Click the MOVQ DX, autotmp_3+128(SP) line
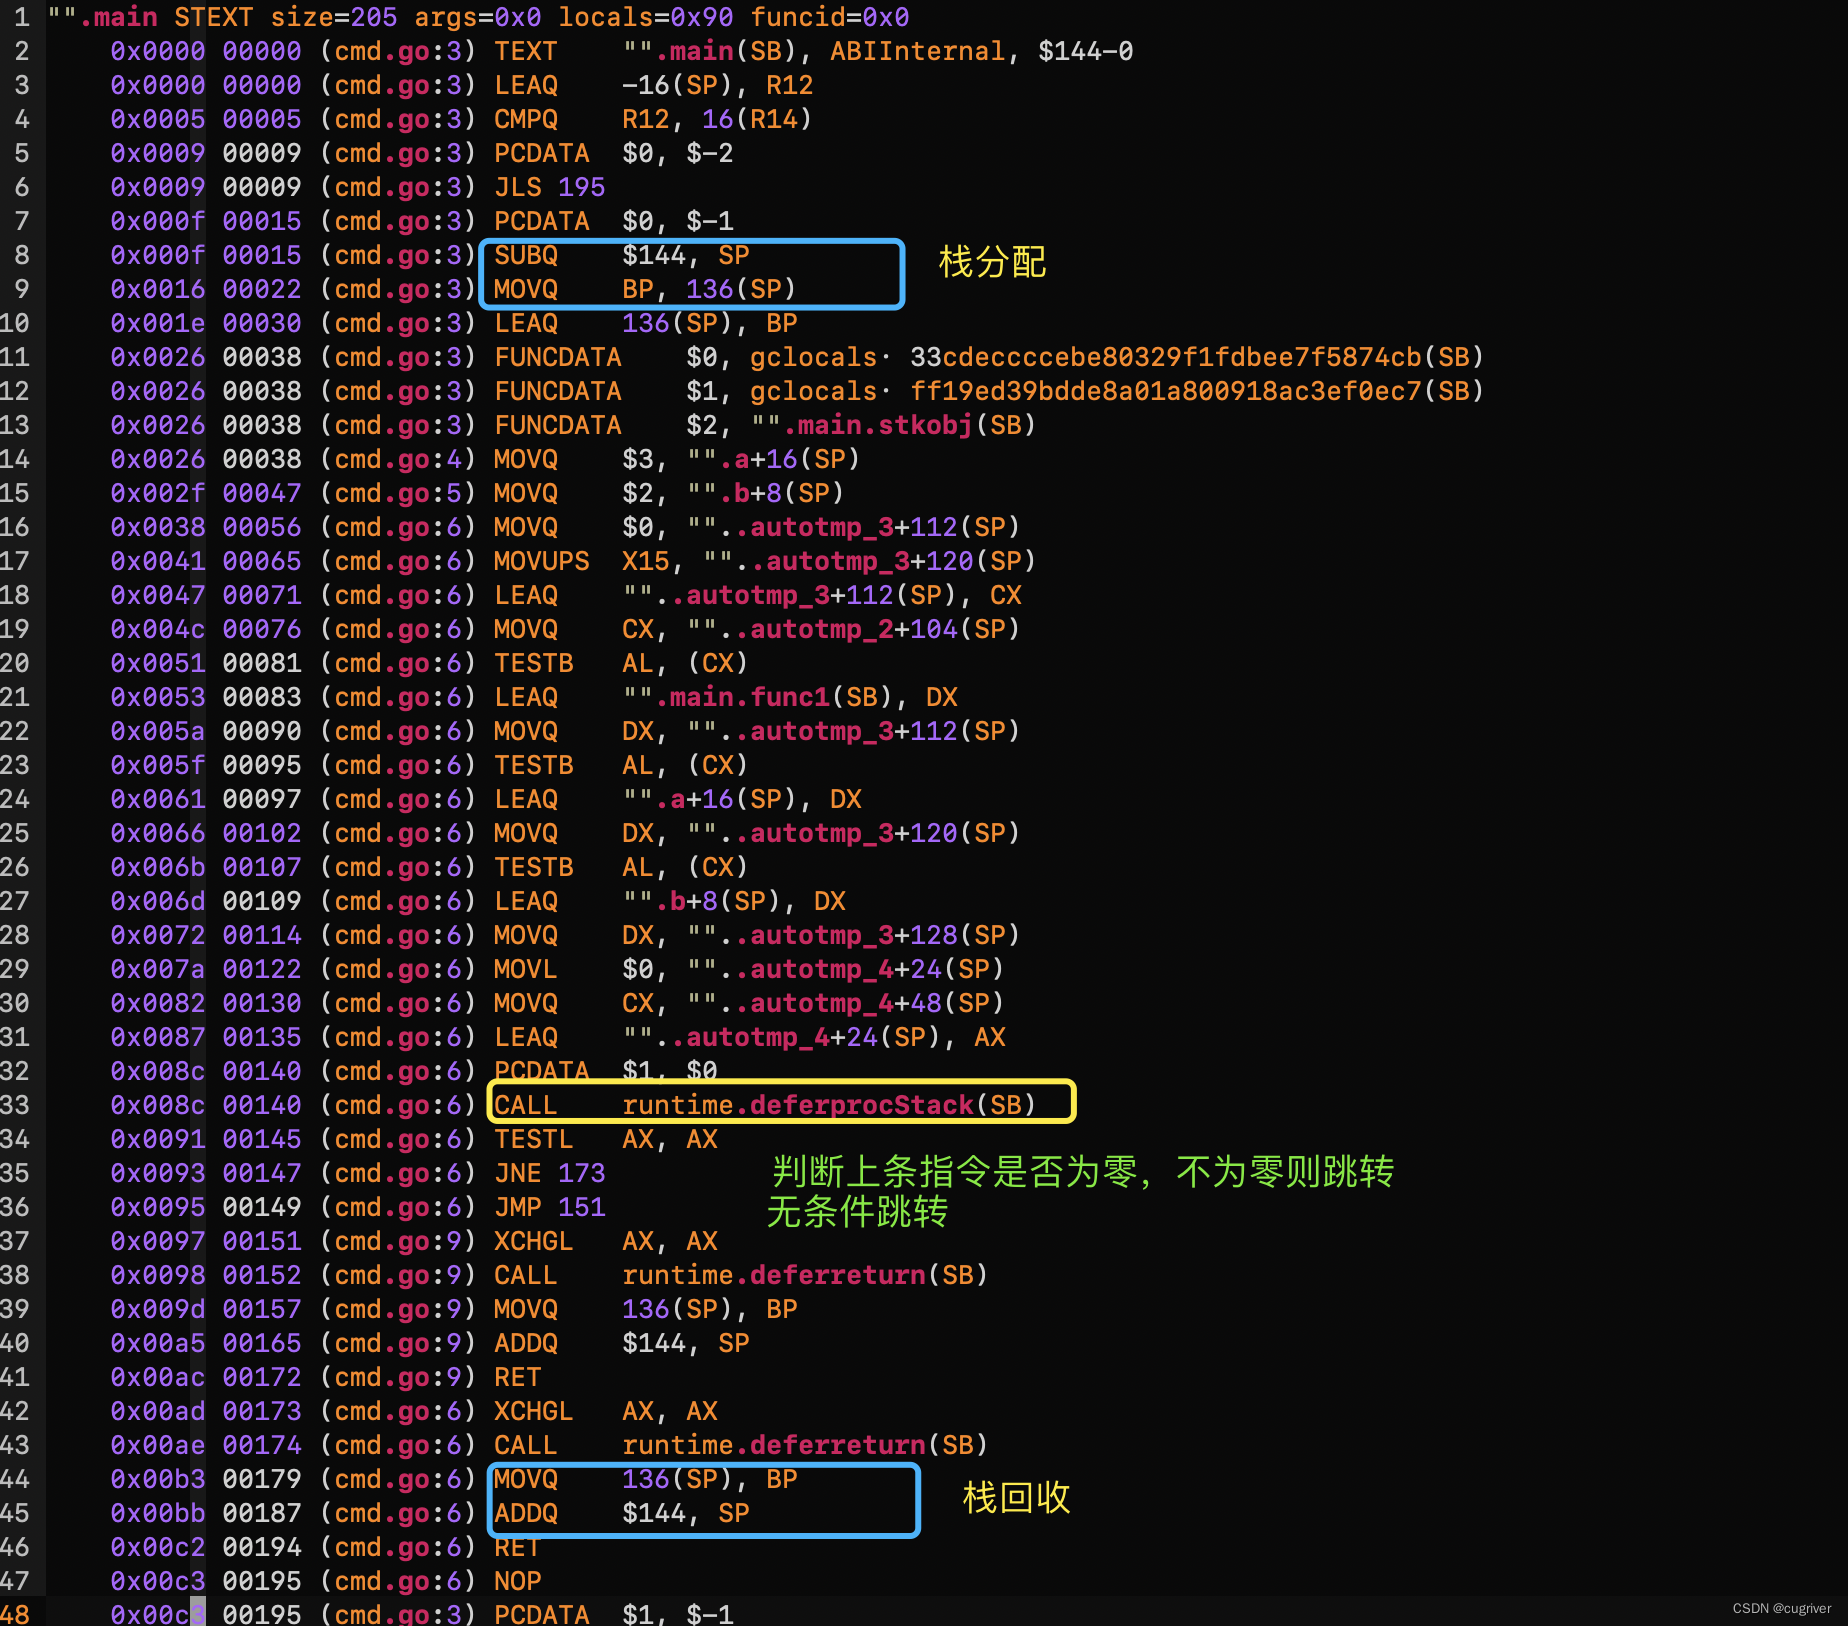1848x1626 pixels. pyautogui.click(x=757, y=935)
